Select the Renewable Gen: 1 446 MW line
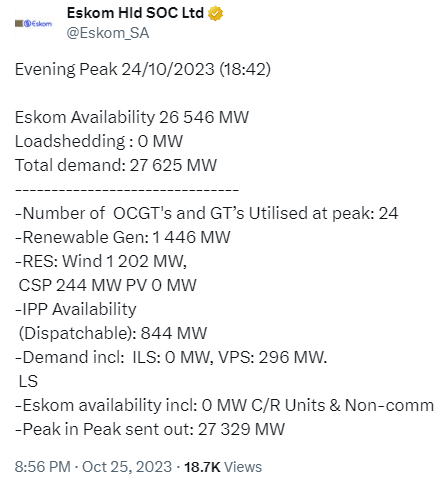Screen dimensions: 447x482 pyautogui.click(x=122, y=237)
